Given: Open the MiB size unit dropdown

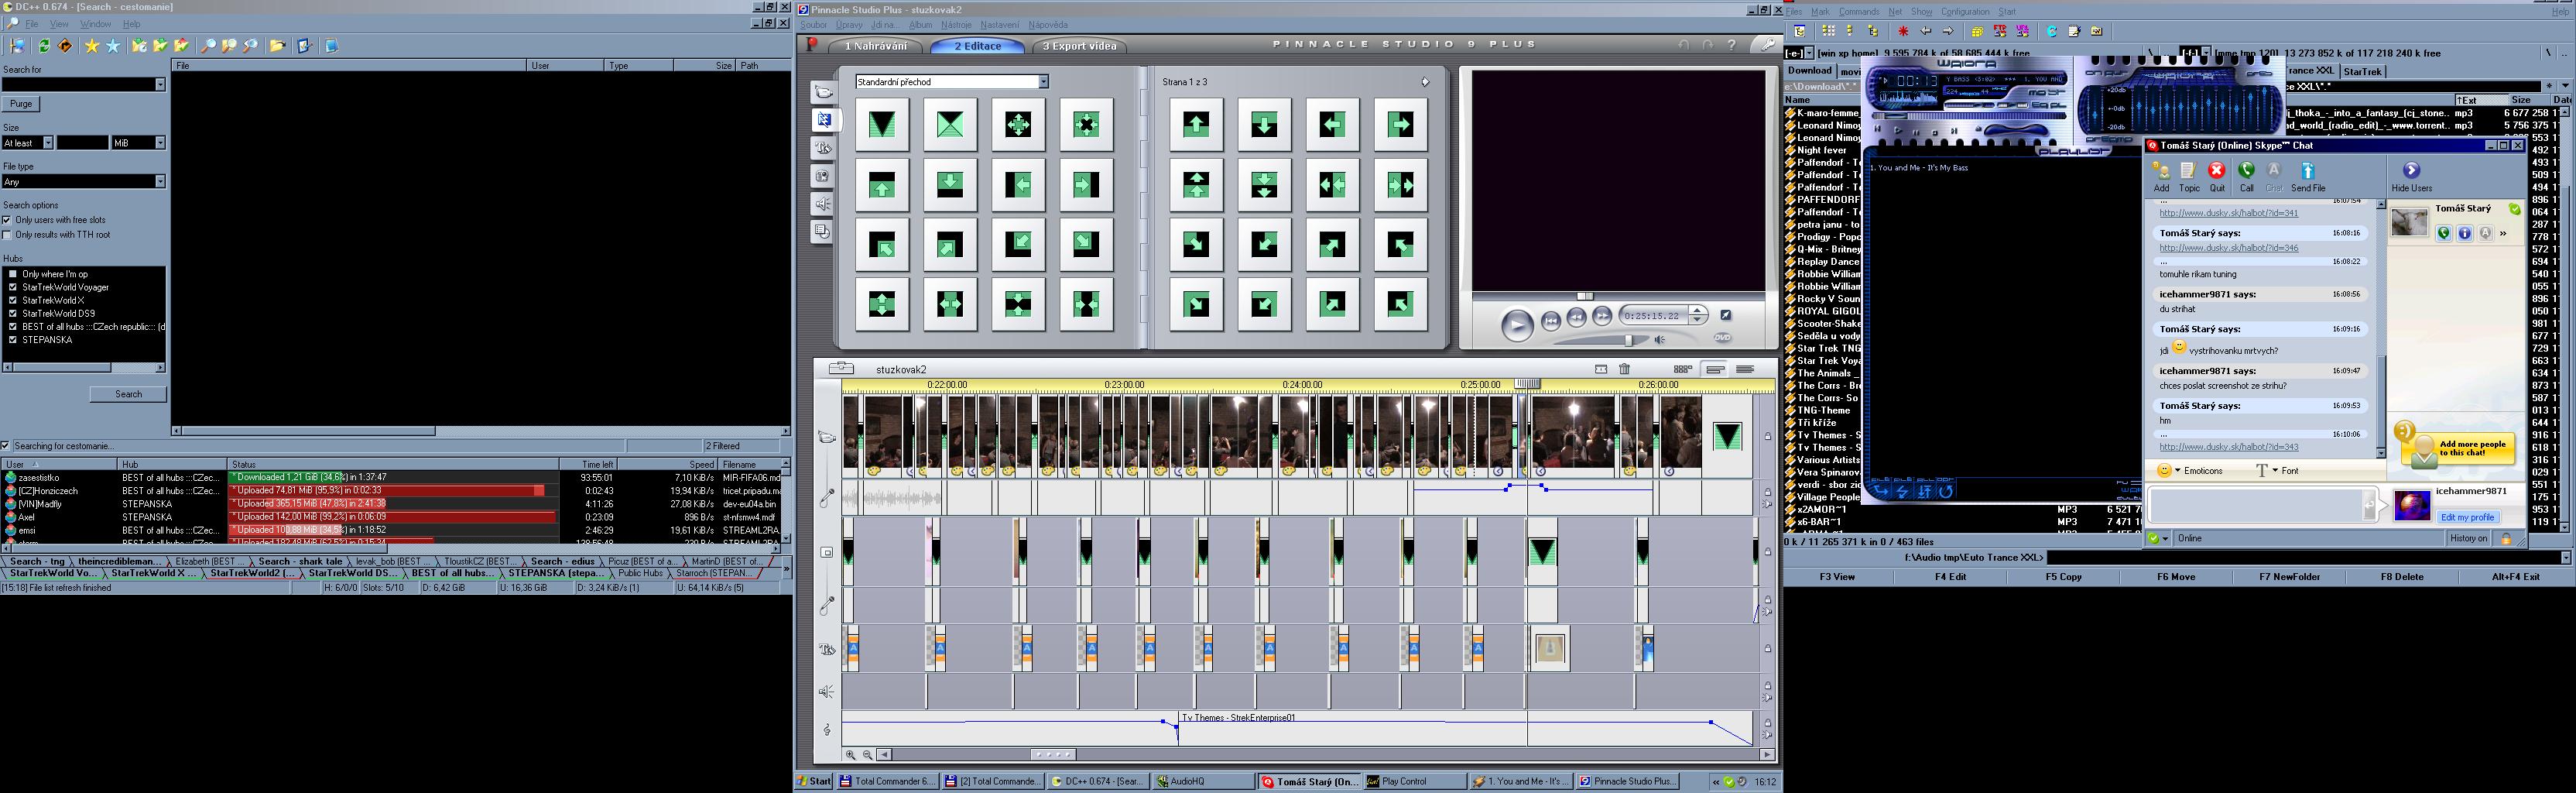Looking at the screenshot, I should [160, 143].
